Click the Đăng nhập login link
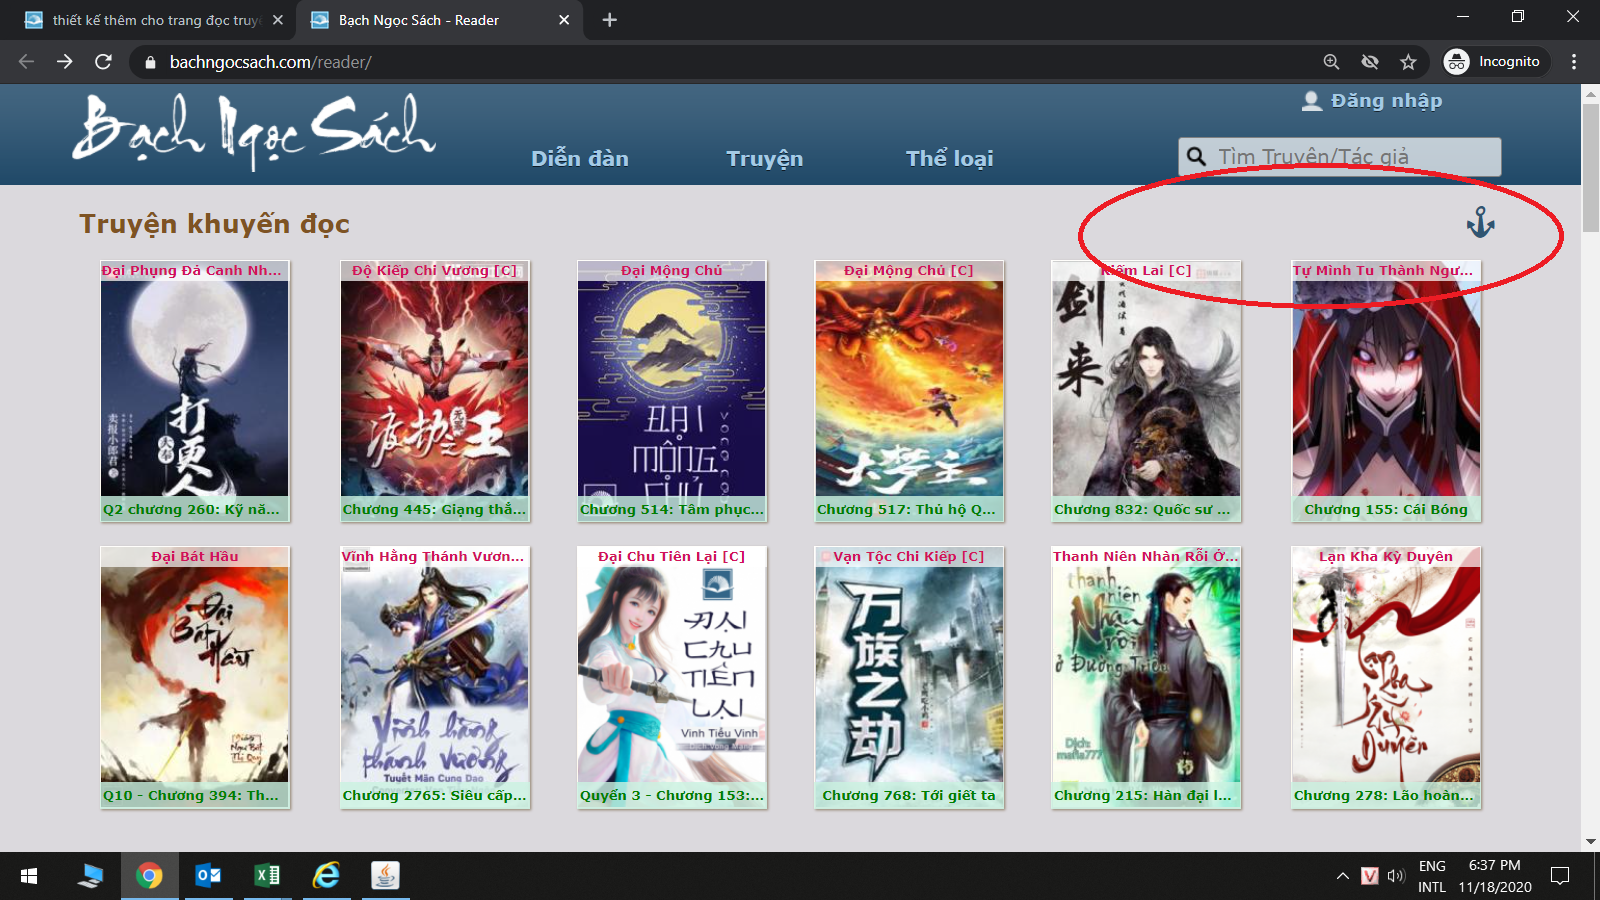Viewport: 1600px width, 900px height. coord(1386,101)
